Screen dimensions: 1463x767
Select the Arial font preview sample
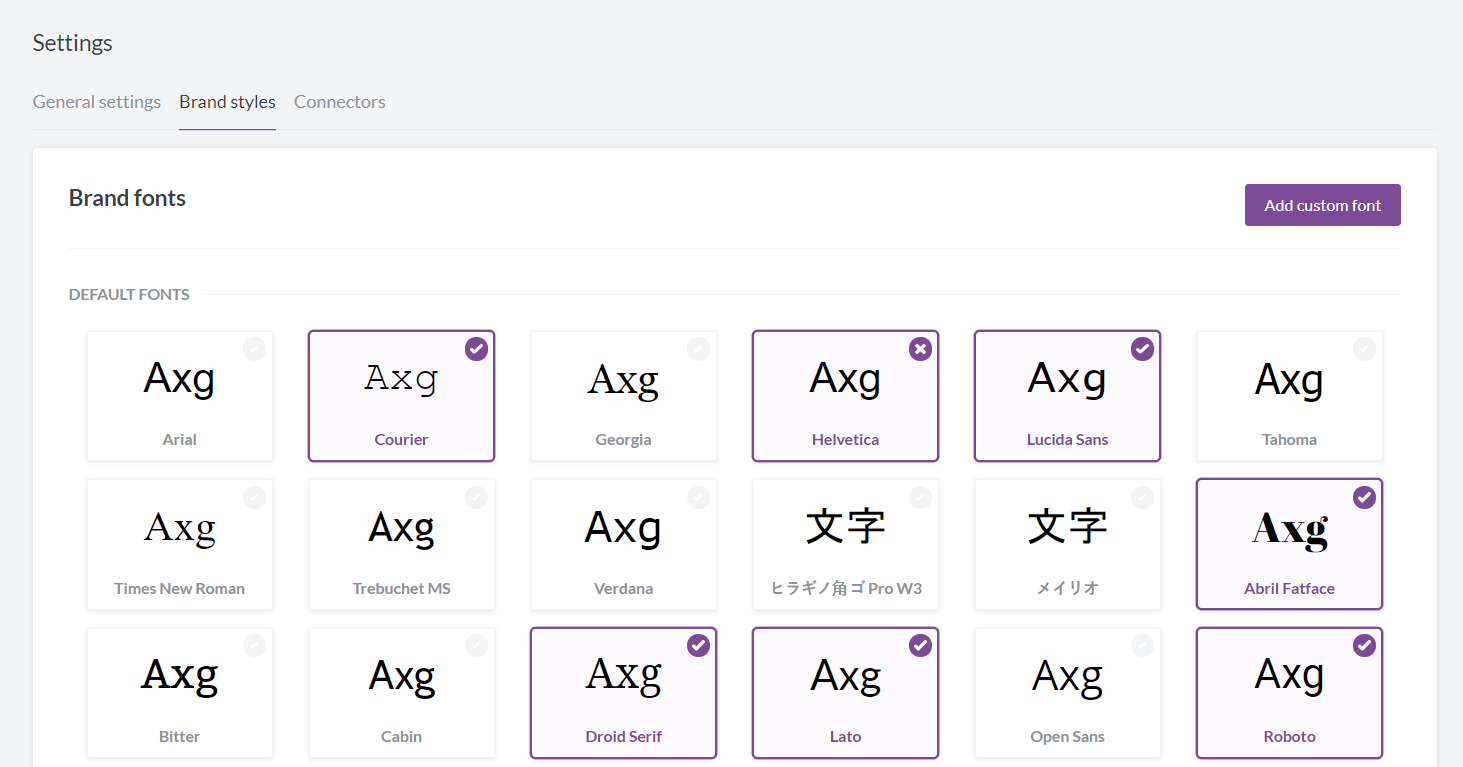(x=180, y=380)
